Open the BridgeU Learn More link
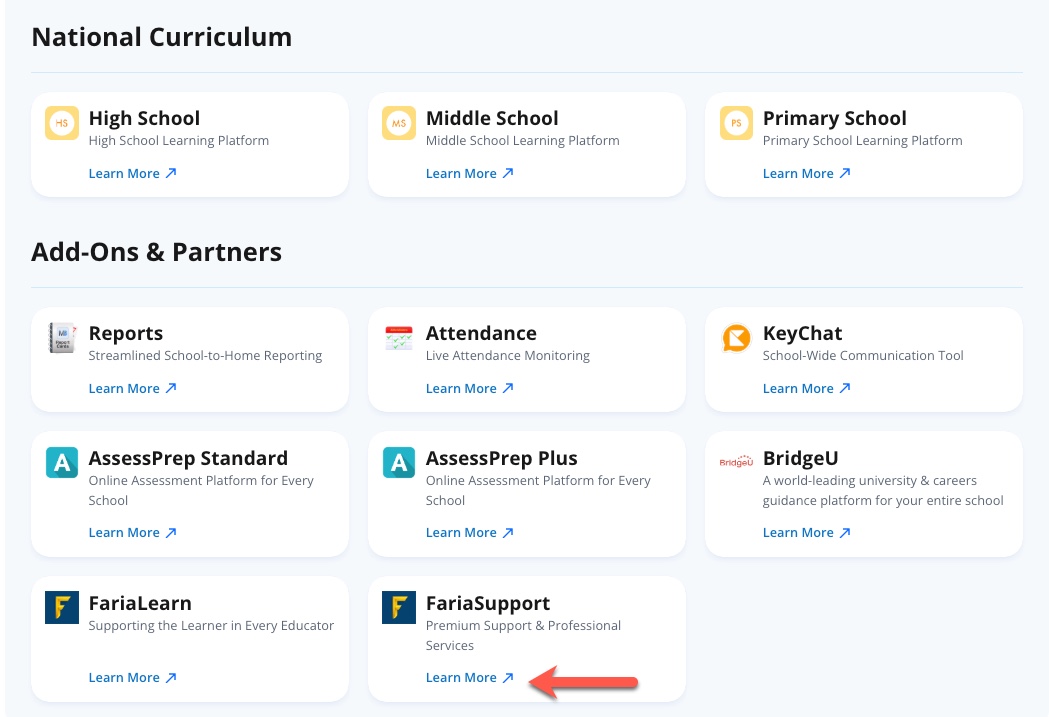Viewport: 1049px width, 717px height. coord(807,533)
